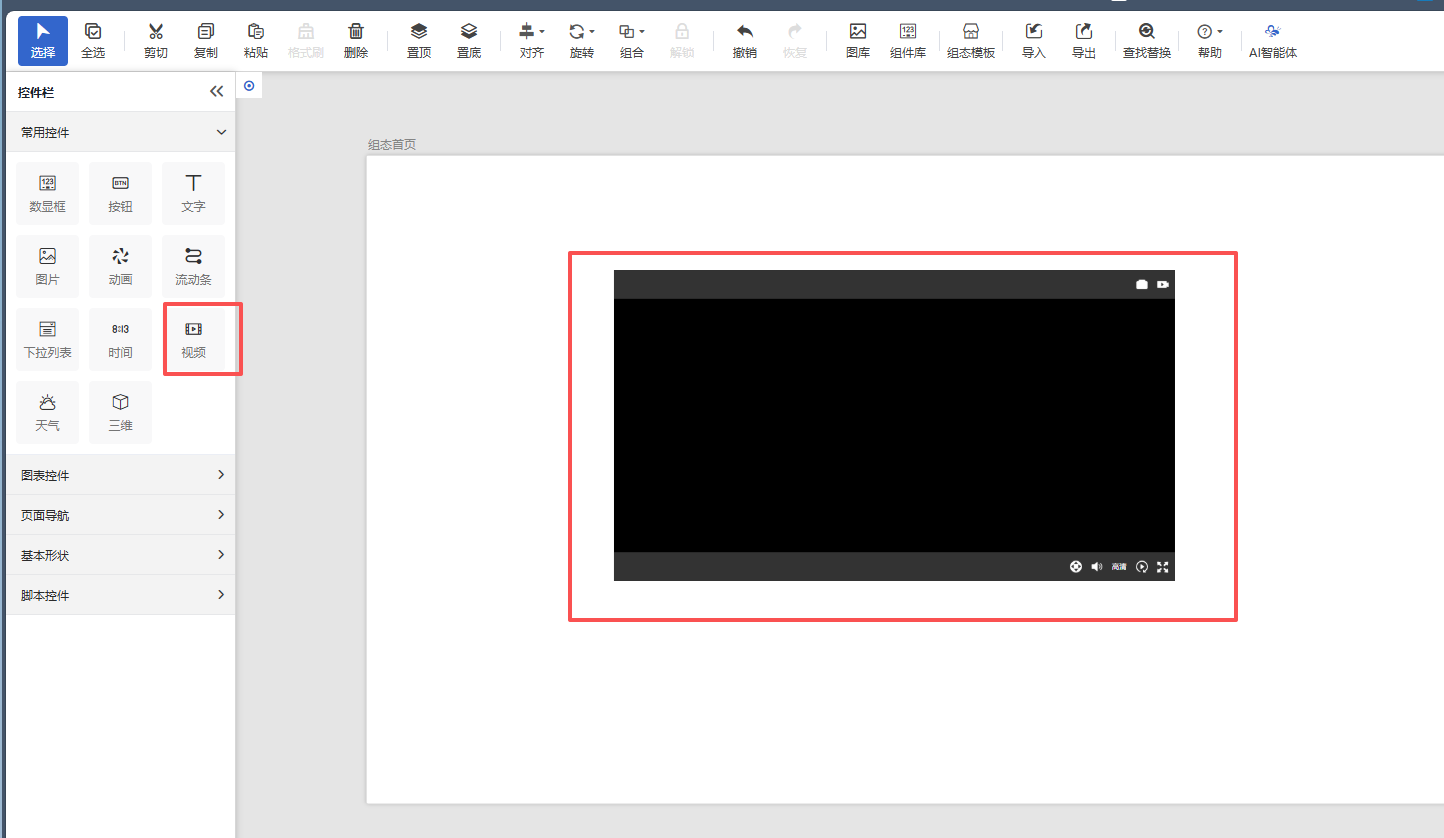Toggle the video player volume icon
The height and width of the screenshot is (838, 1444).
pos(1097,567)
